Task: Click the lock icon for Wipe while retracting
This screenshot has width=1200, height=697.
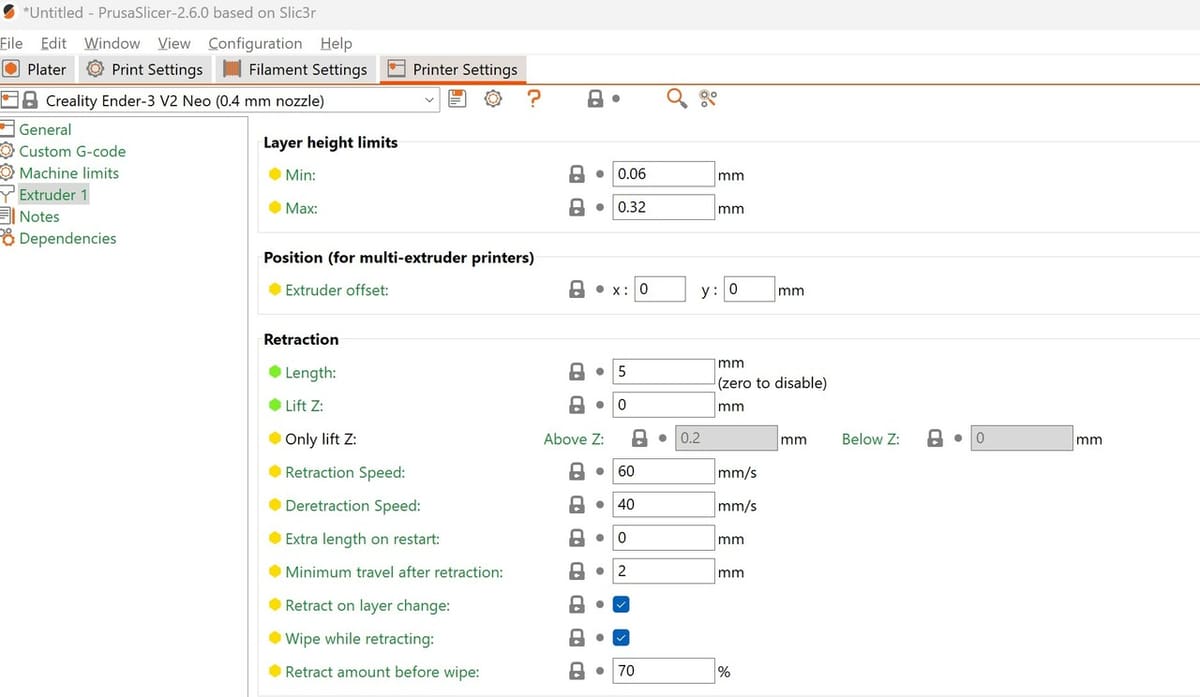Action: coord(577,638)
